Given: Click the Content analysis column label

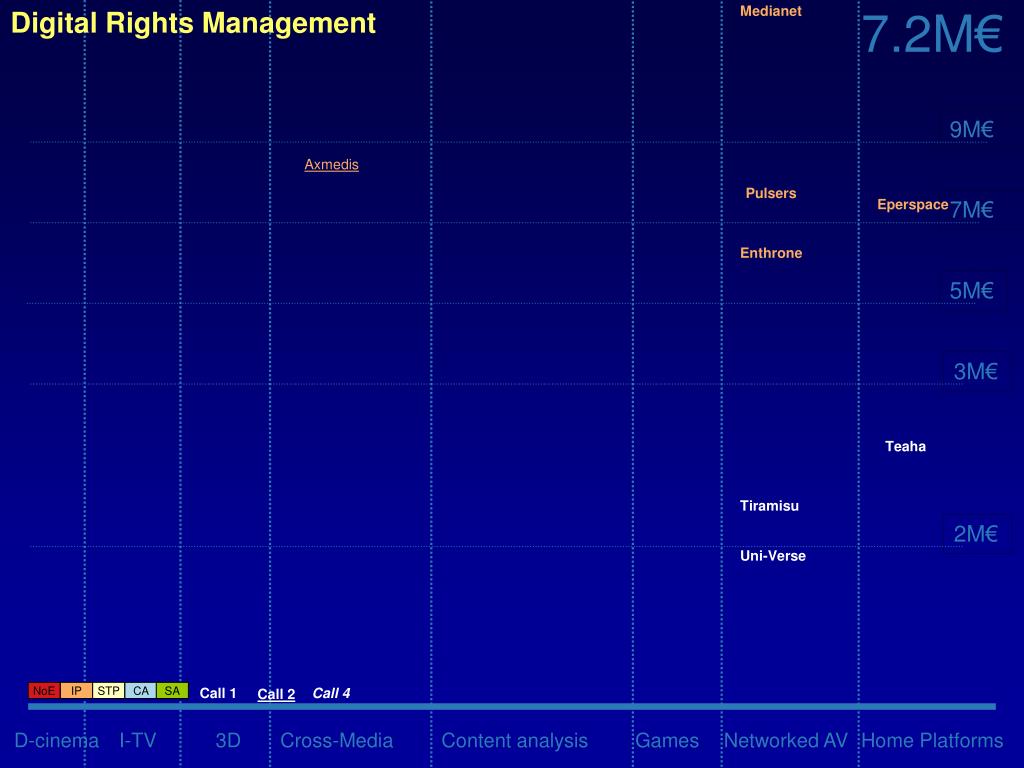Looking at the screenshot, I should click(515, 741).
